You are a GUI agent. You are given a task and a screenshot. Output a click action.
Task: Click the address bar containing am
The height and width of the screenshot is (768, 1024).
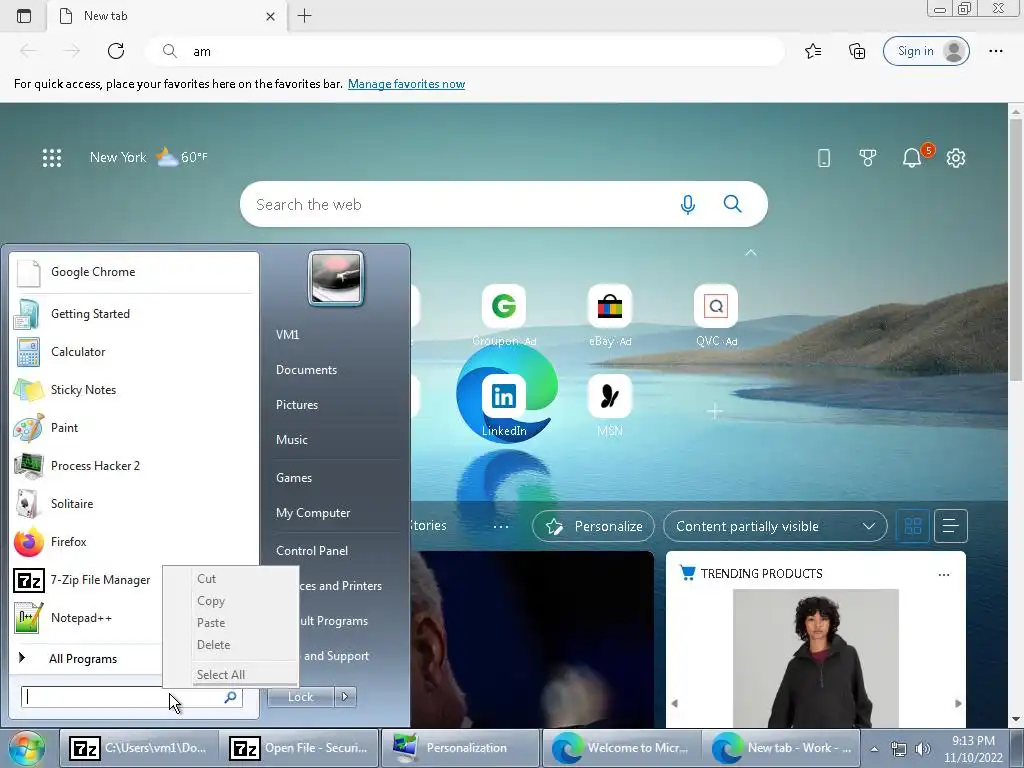(464, 51)
